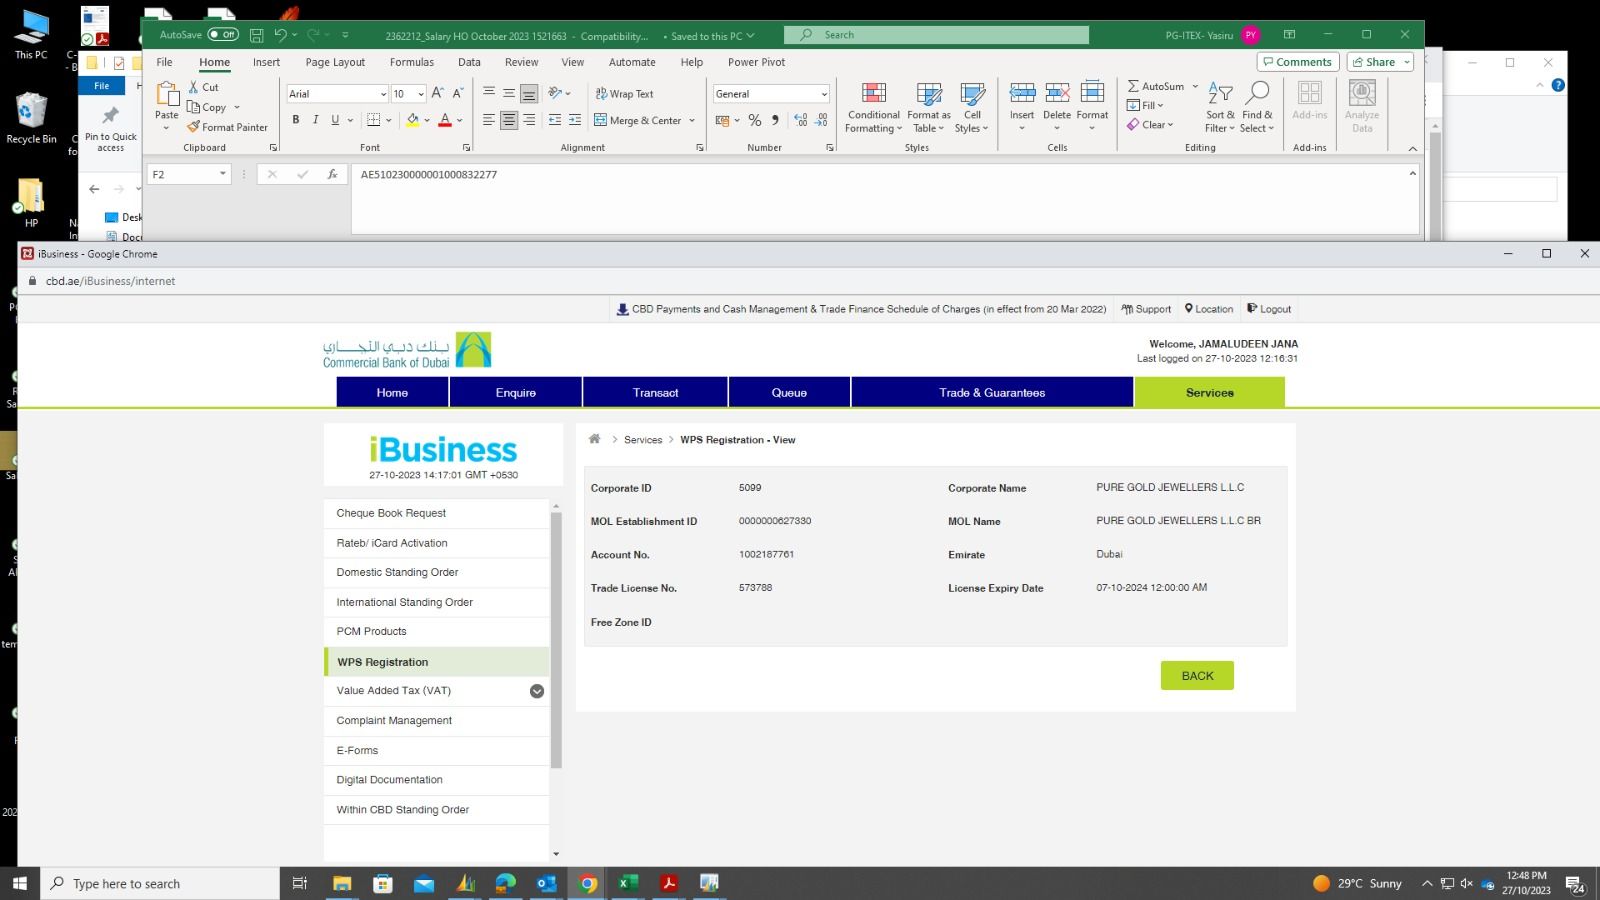1600x900 pixels.
Task: Undo the last action in Excel
Action: pyautogui.click(x=280, y=35)
